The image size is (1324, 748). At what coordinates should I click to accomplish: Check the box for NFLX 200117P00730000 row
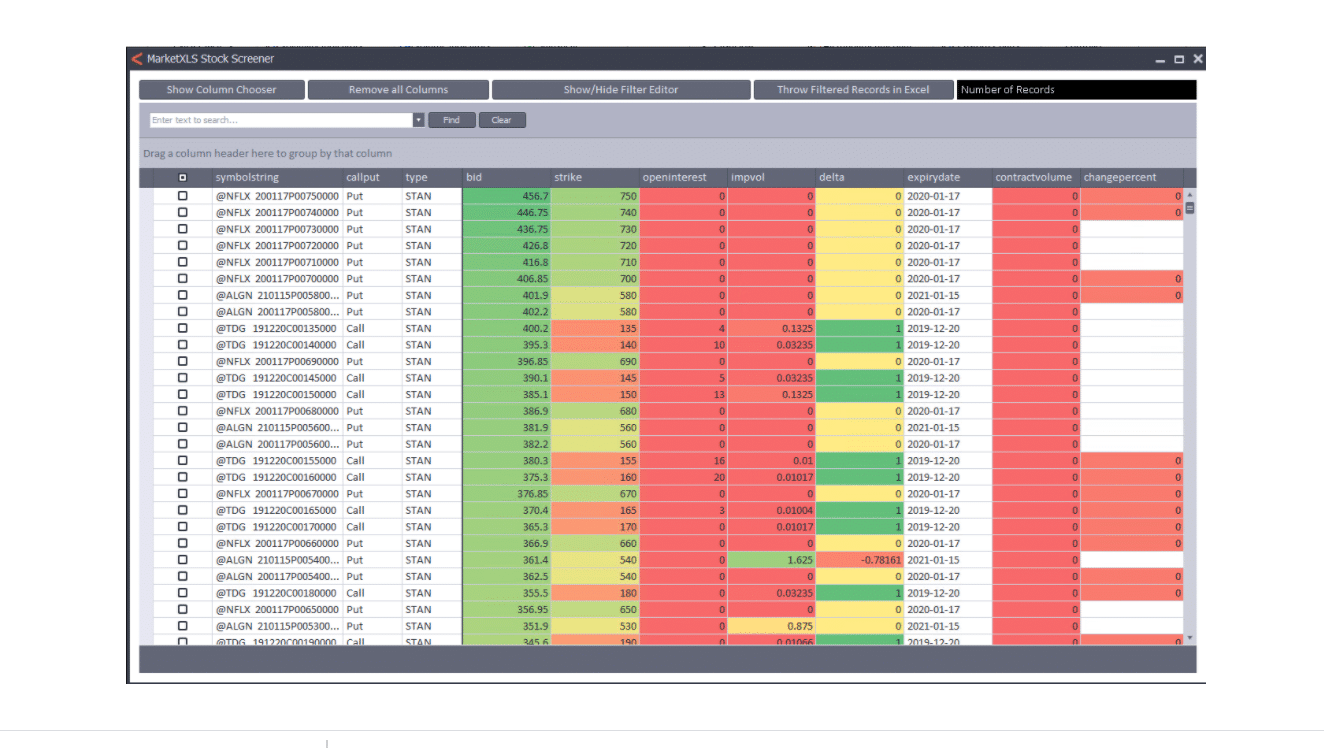tap(182, 229)
